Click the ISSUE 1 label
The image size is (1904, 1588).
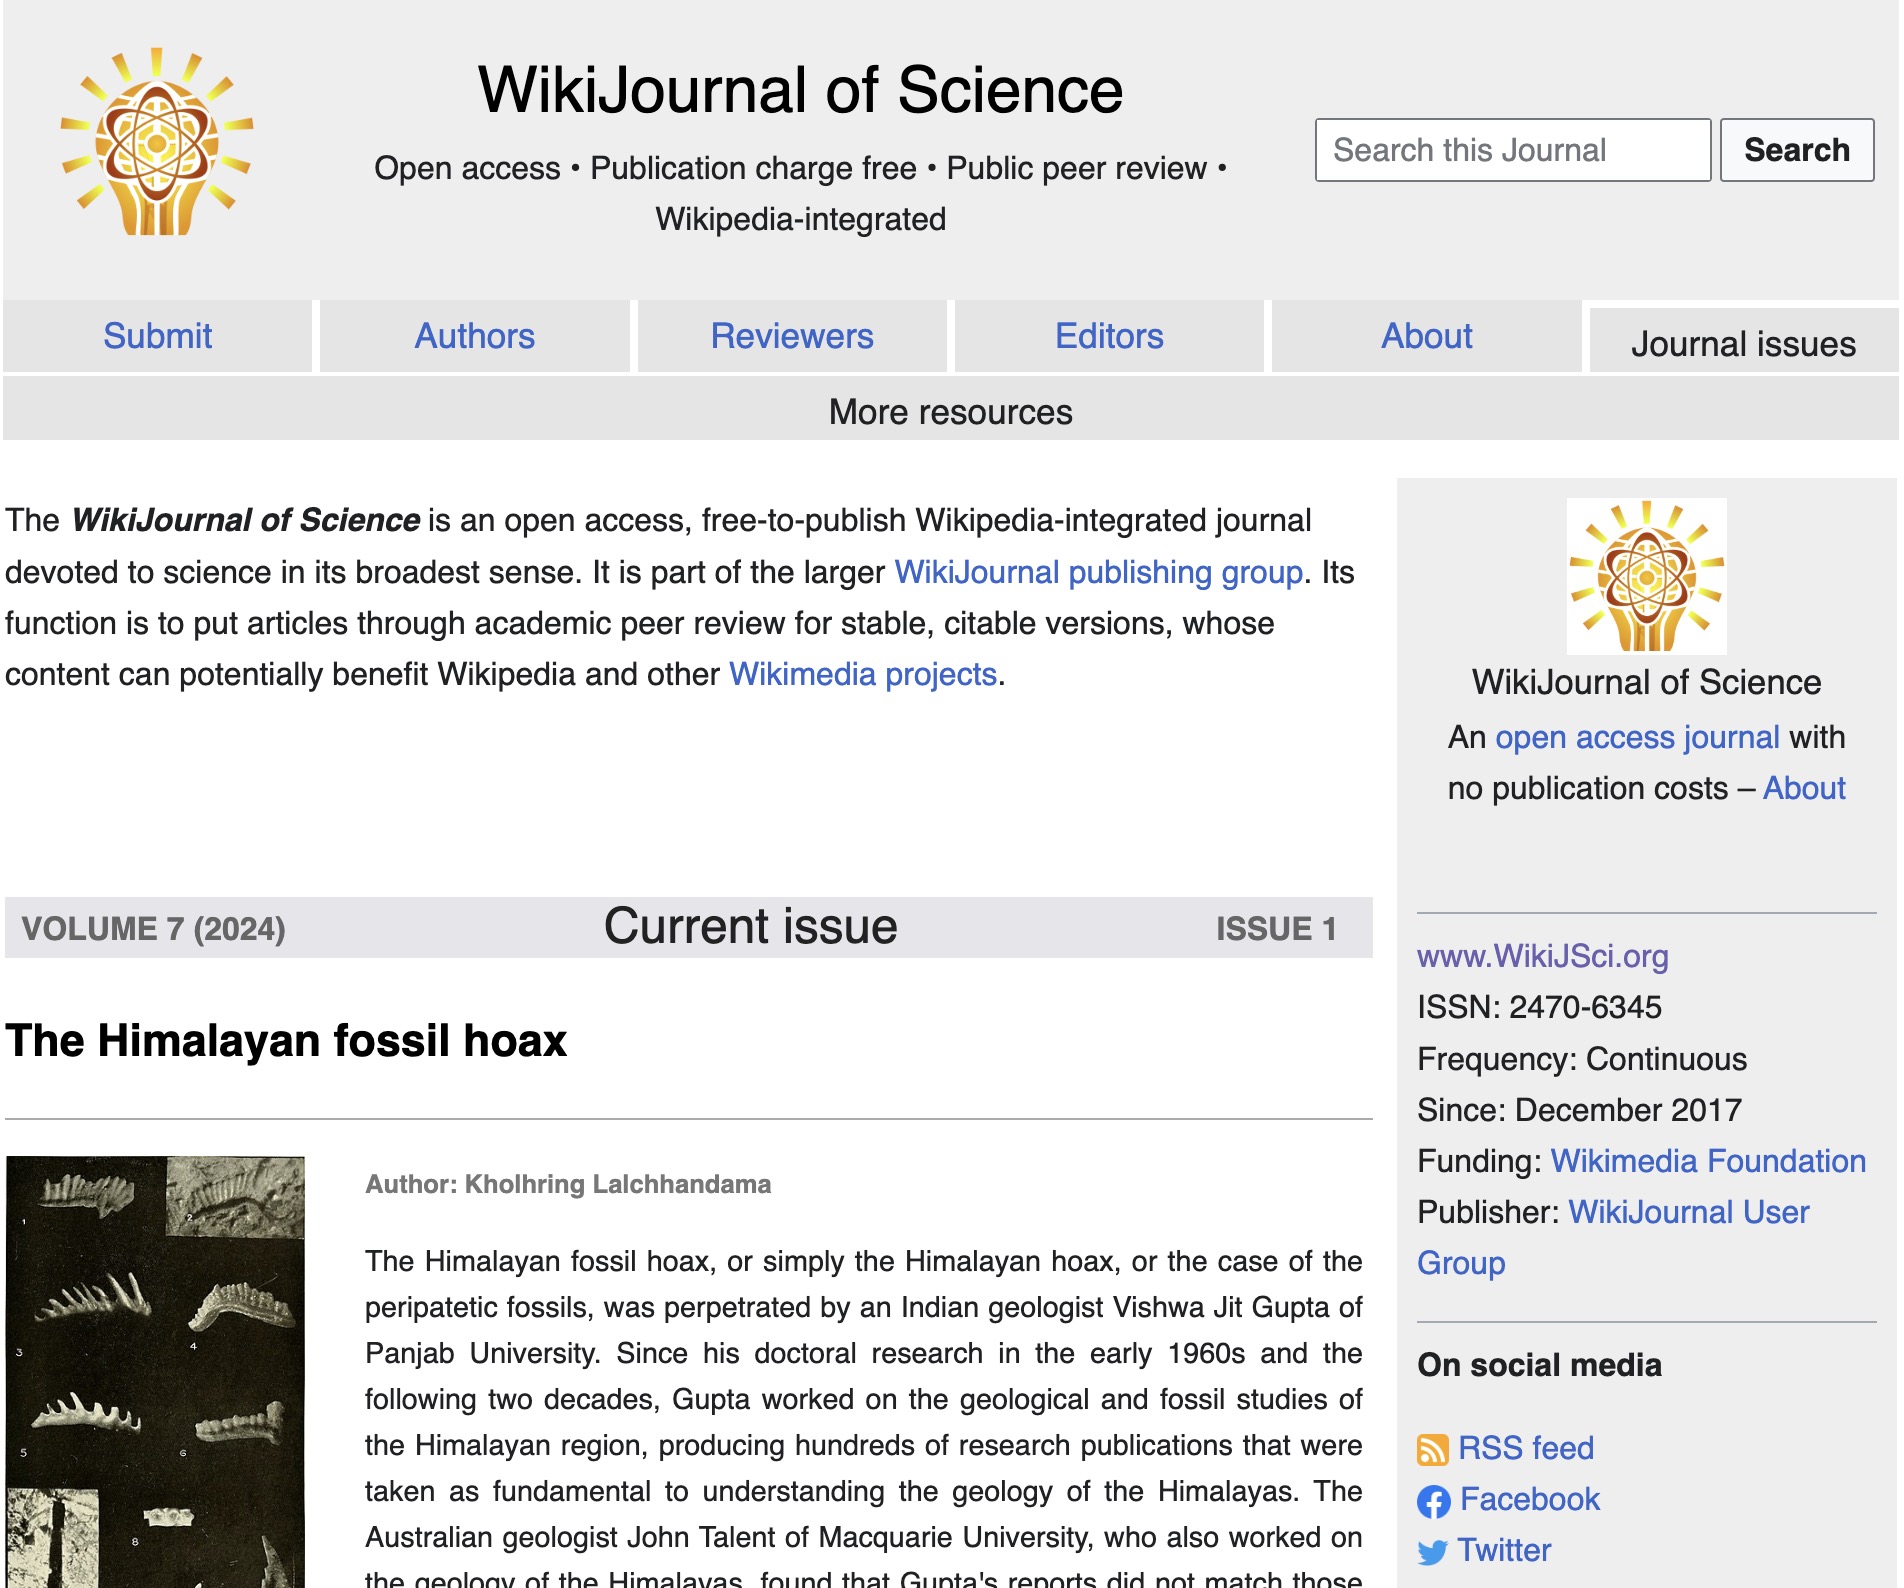point(1276,929)
